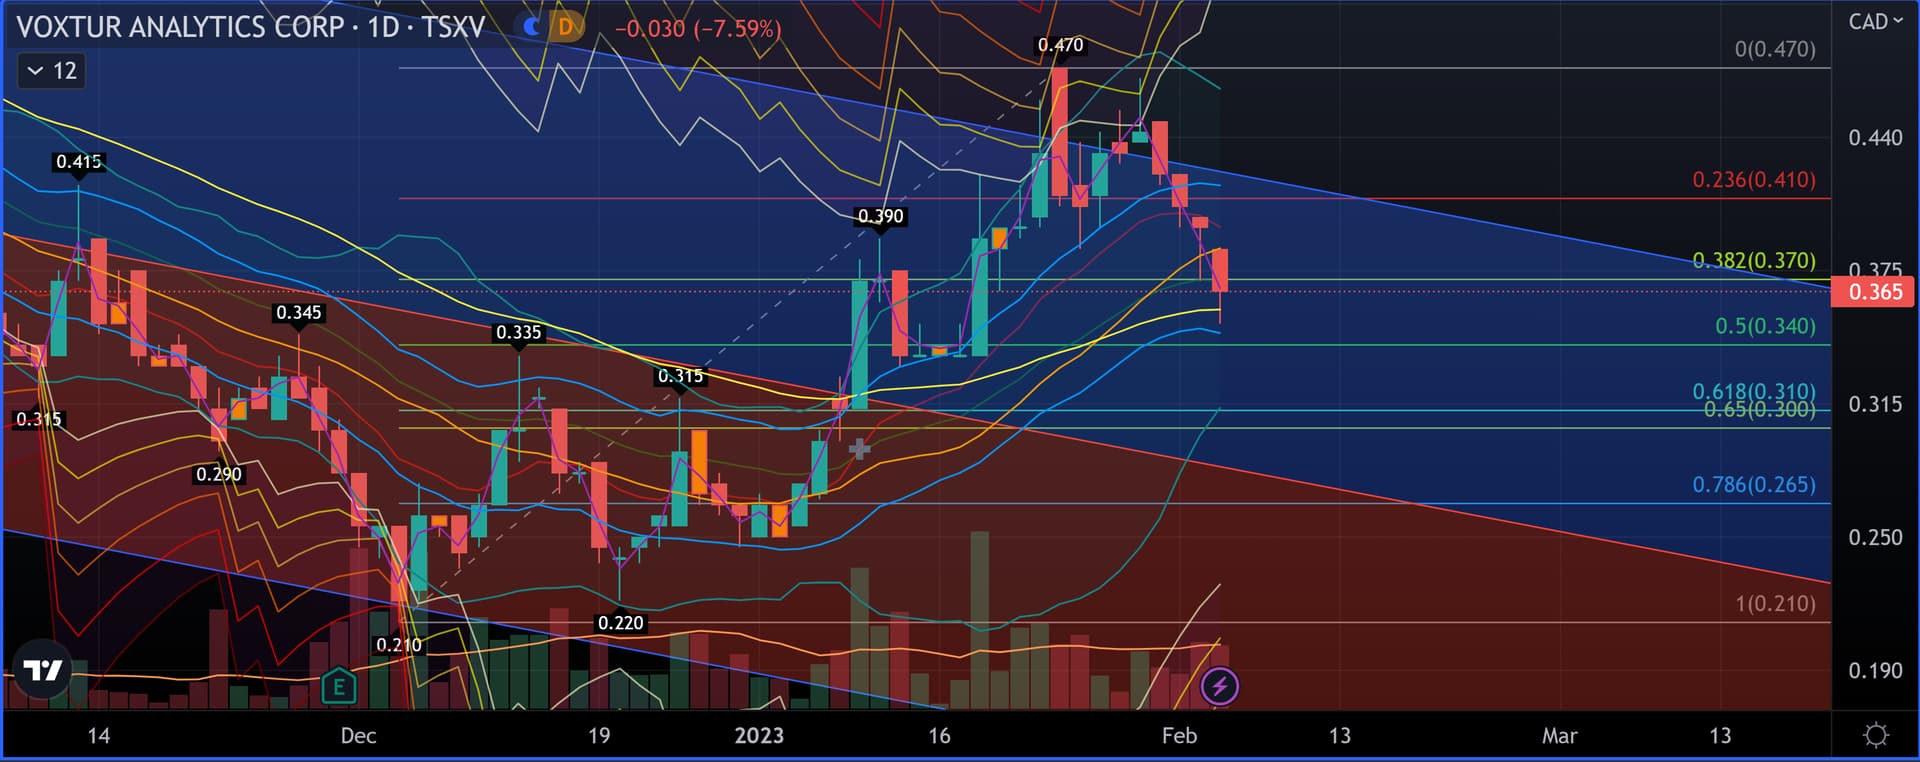The width and height of the screenshot is (1920, 762).
Task: Click the purple lightning bolt icon
Action: tap(1219, 686)
